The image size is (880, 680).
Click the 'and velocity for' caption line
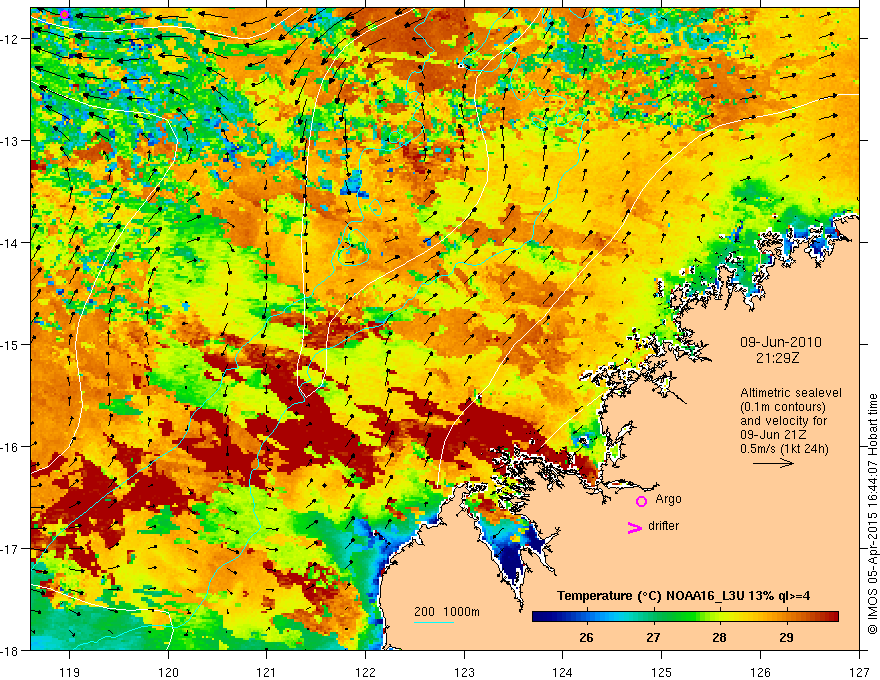[x=783, y=421]
